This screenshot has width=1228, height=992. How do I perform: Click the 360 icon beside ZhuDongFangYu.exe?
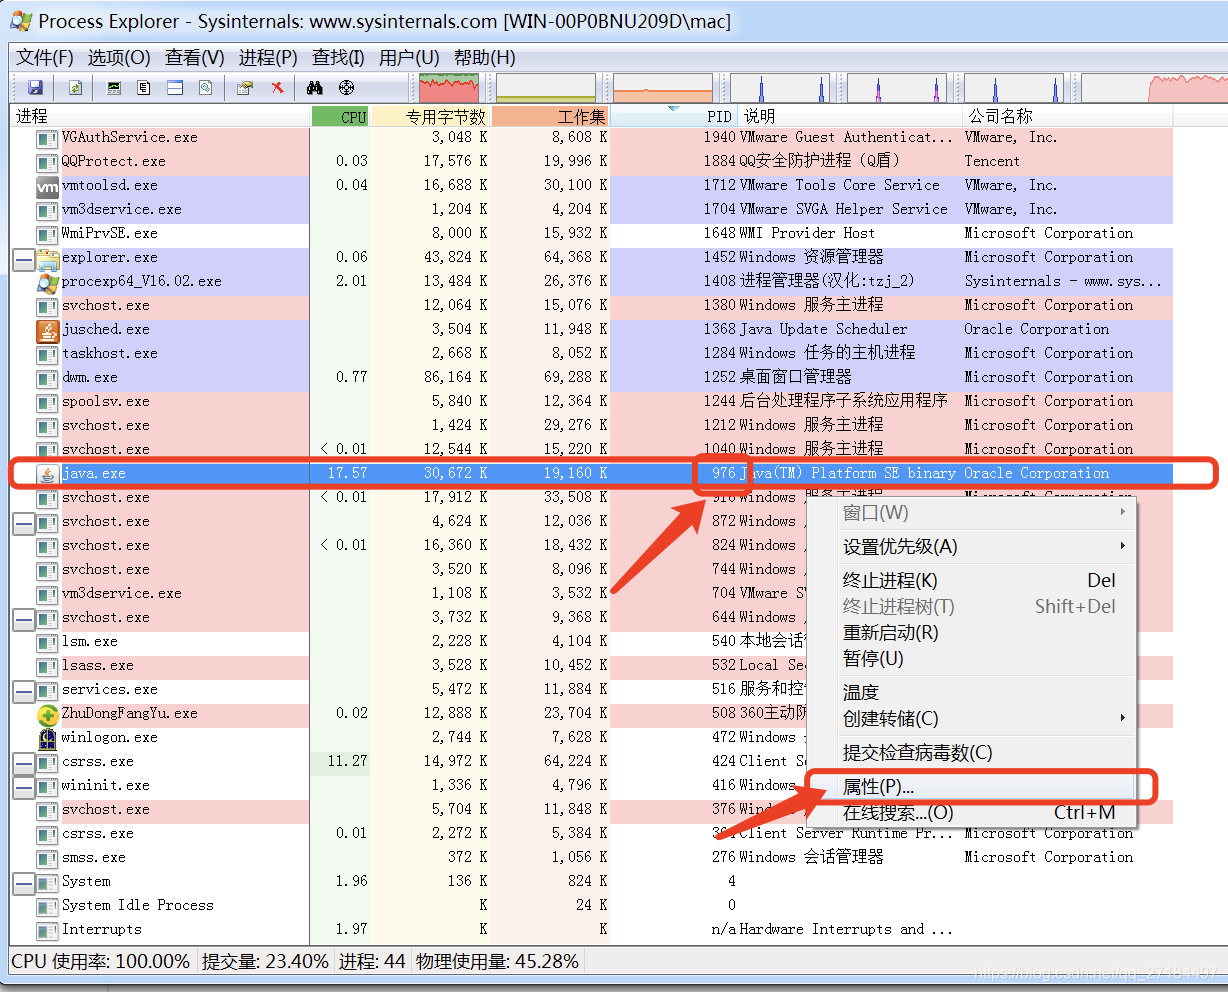[47, 714]
